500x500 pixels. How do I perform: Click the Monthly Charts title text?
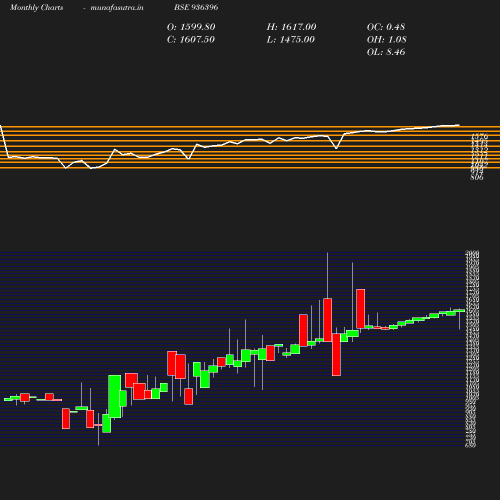click(37, 7)
